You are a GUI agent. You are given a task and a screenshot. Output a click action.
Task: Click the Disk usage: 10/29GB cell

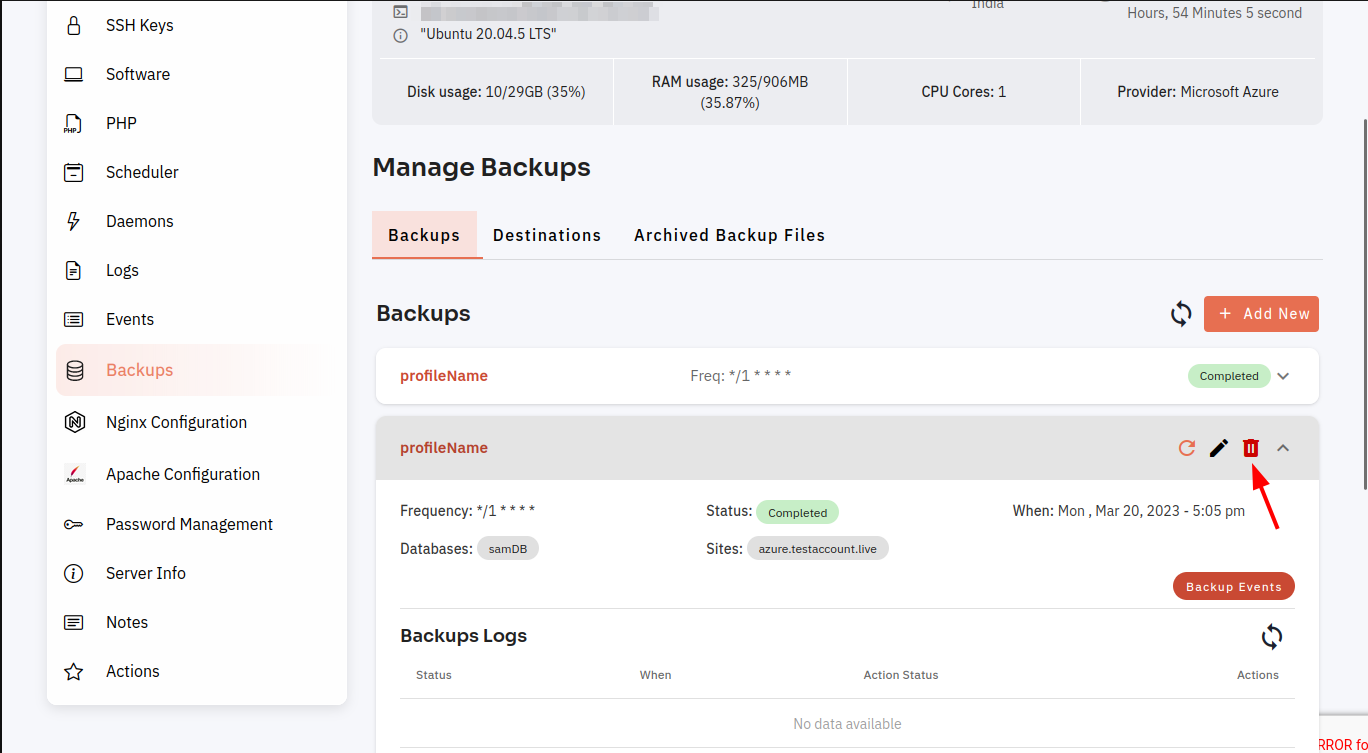[x=496, y=92]
